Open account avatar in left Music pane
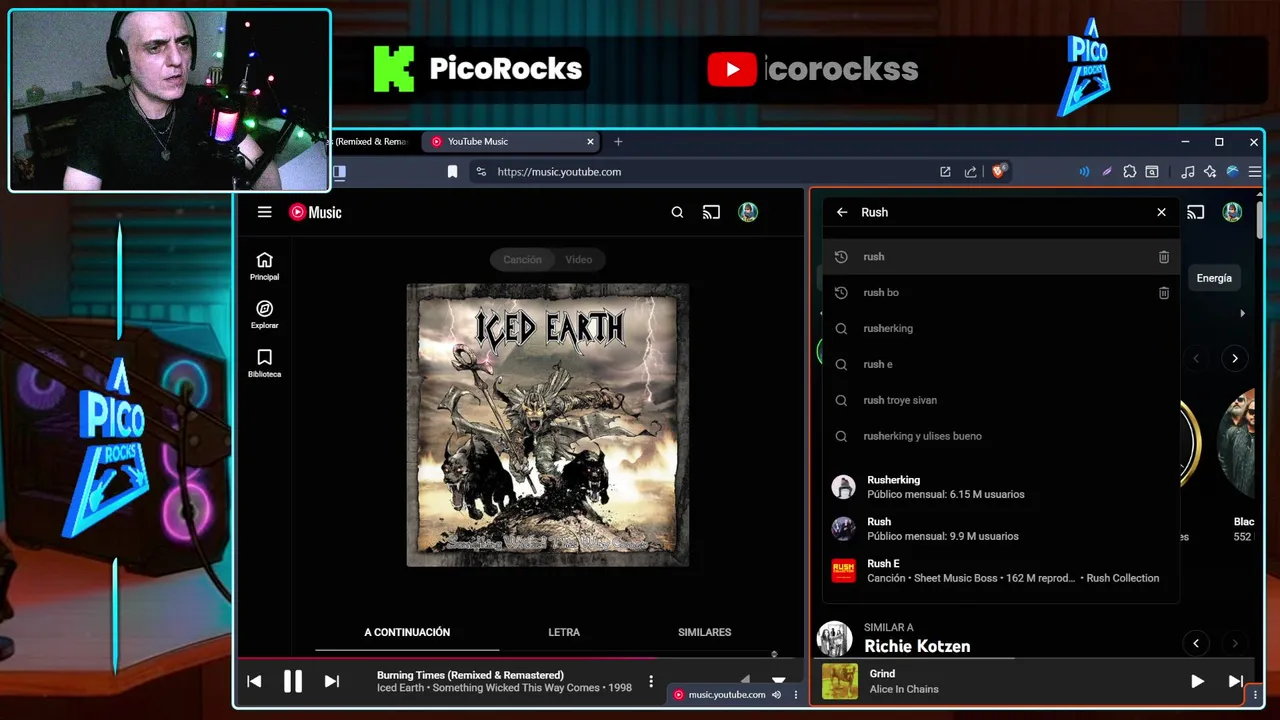 748,212
